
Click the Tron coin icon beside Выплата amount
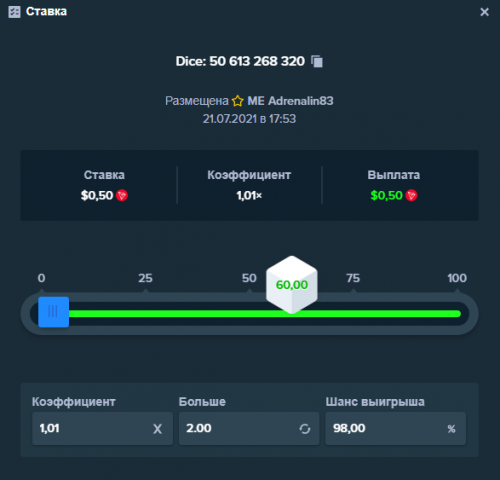pos(411,195)
